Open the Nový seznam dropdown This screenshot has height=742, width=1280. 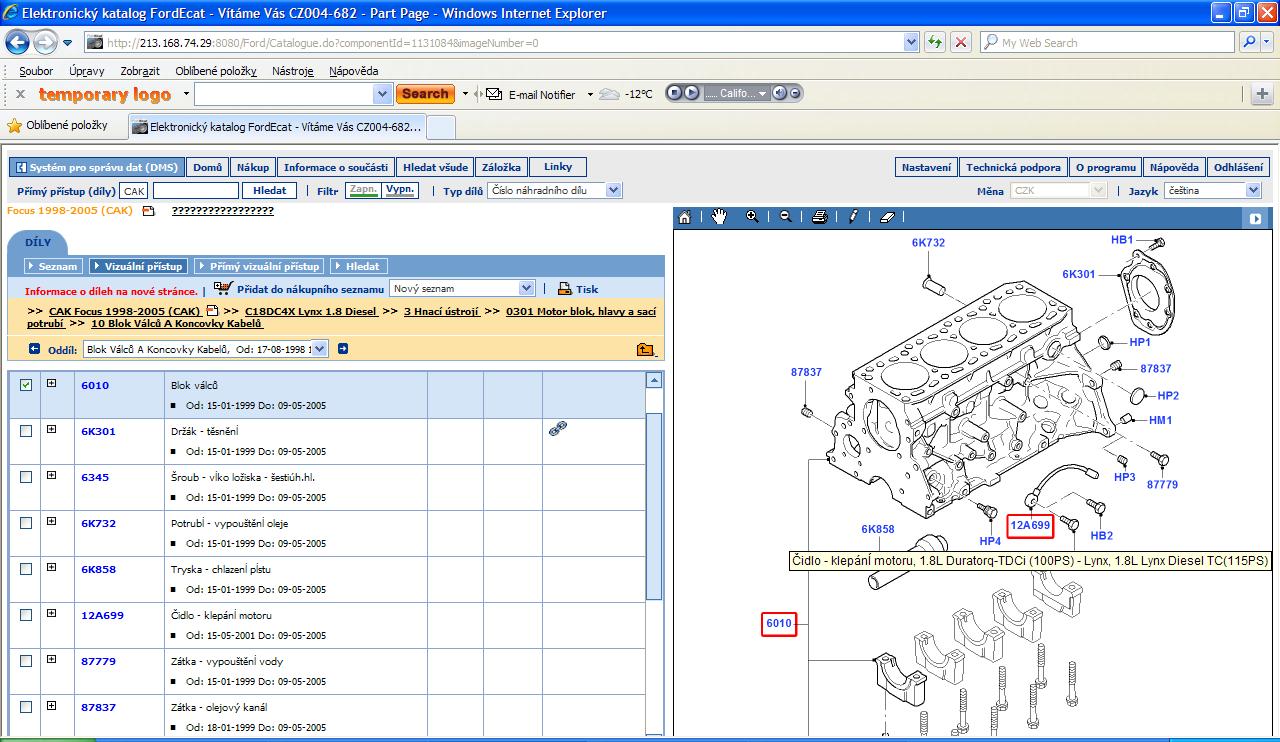526,288
